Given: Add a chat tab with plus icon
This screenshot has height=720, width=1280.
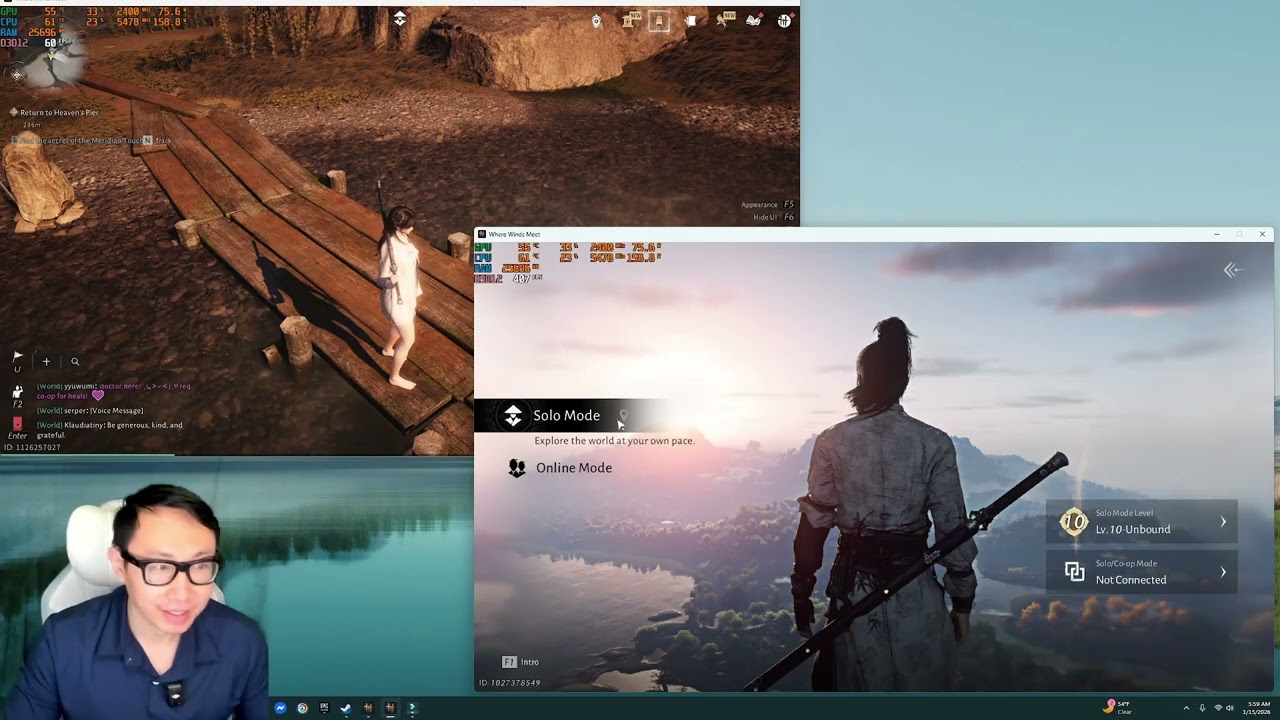Looking at the screenshot, I should pyautogui.click(x=46, y=362).
